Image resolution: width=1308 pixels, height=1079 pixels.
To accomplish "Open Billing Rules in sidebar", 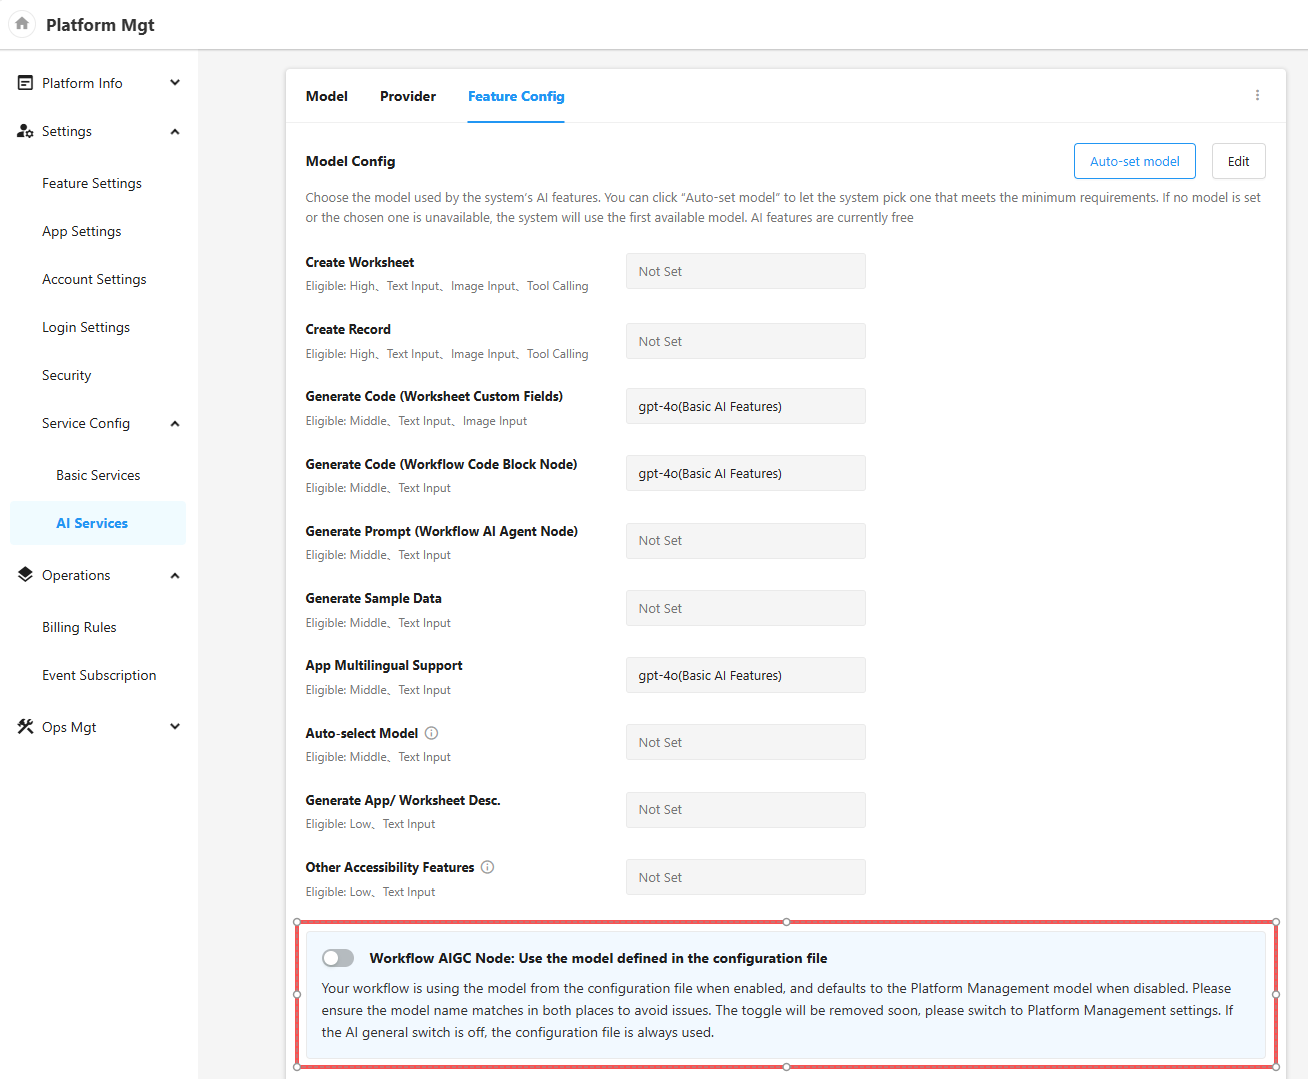I will click(79, 627).
